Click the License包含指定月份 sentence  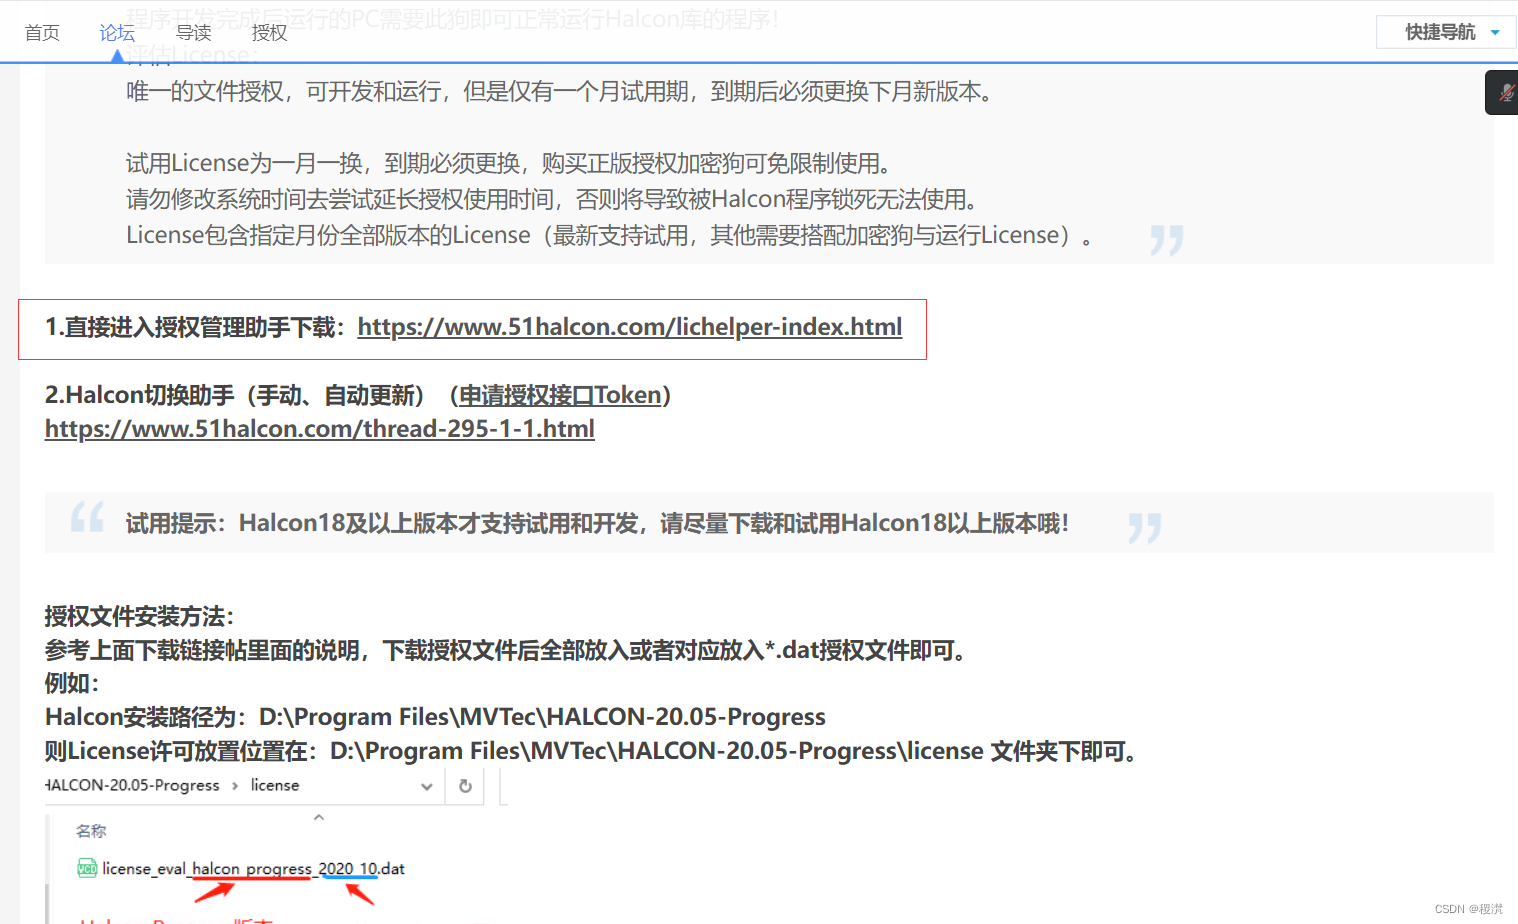(x=610, y=235)
